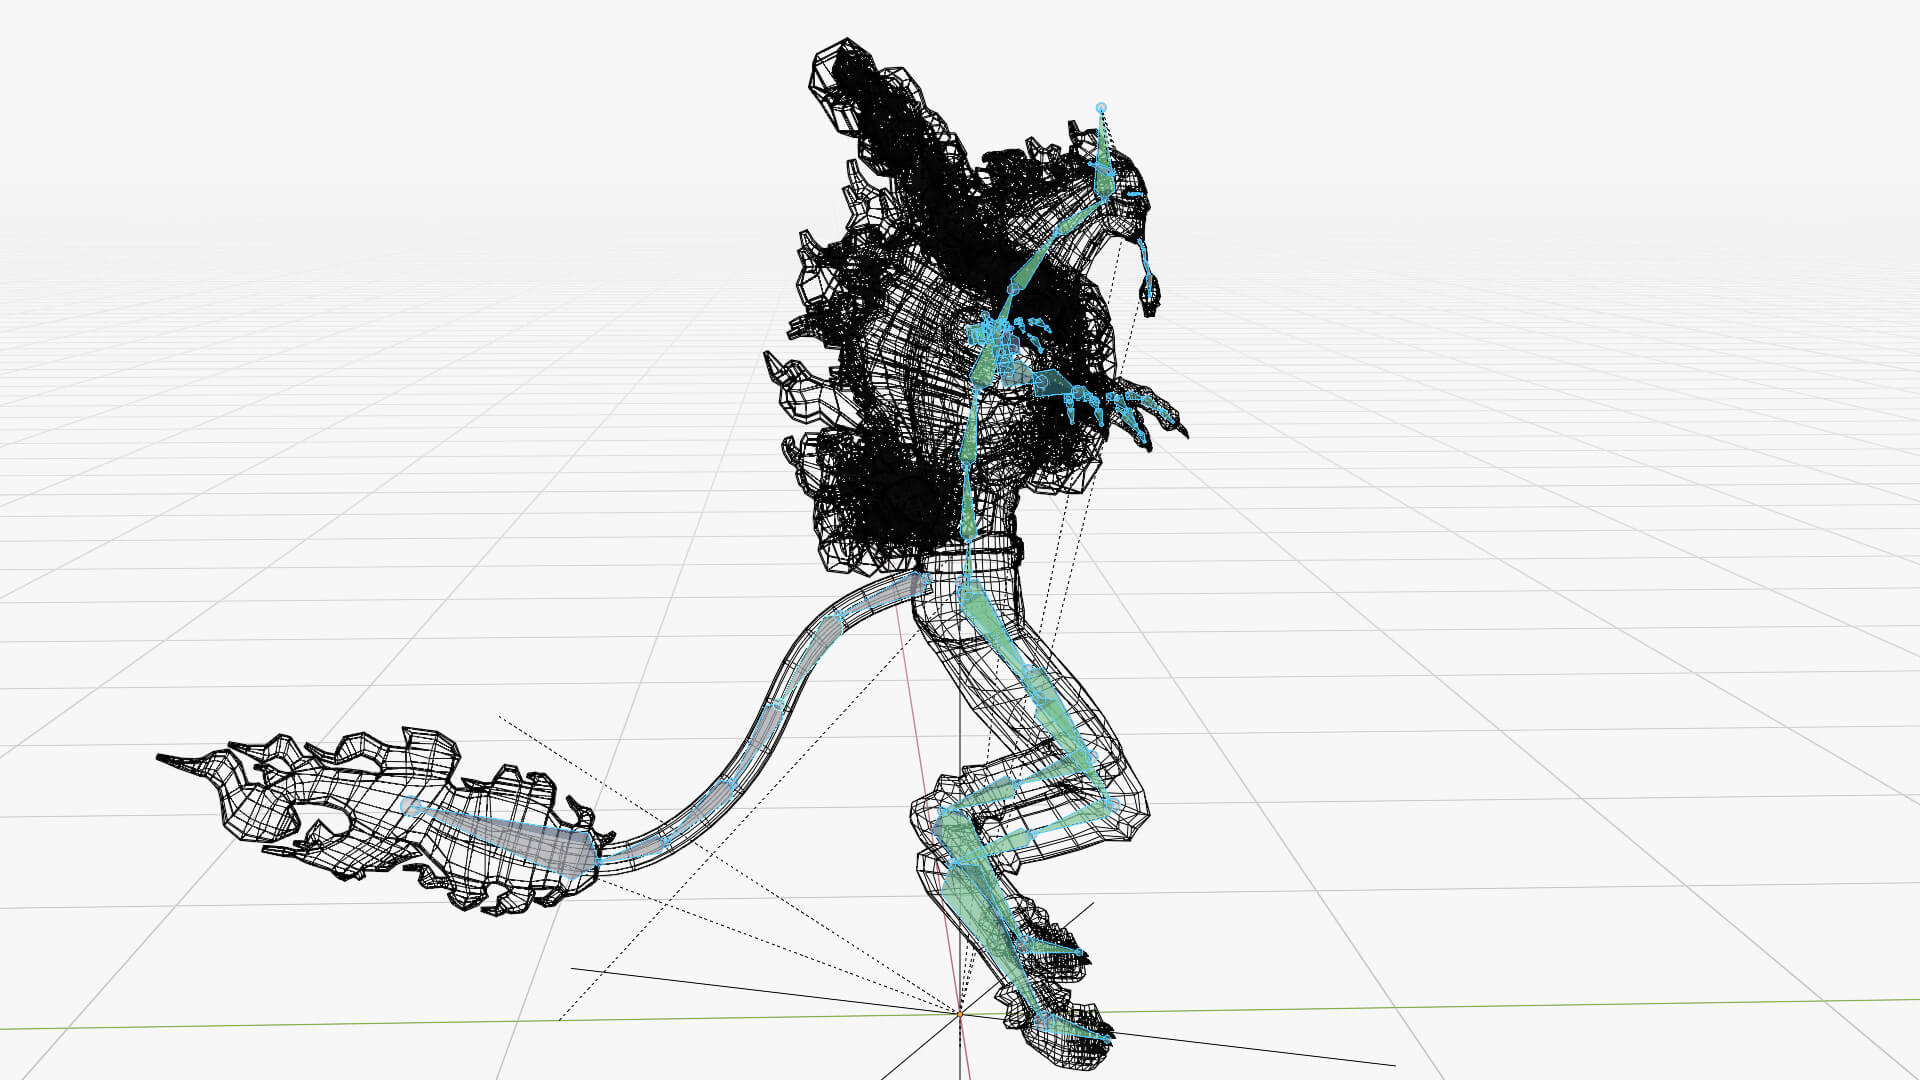The width and height of the screenshot is (1920, 1080).
Task: Click the armature origin point on floor
Action: [960, 1013]
